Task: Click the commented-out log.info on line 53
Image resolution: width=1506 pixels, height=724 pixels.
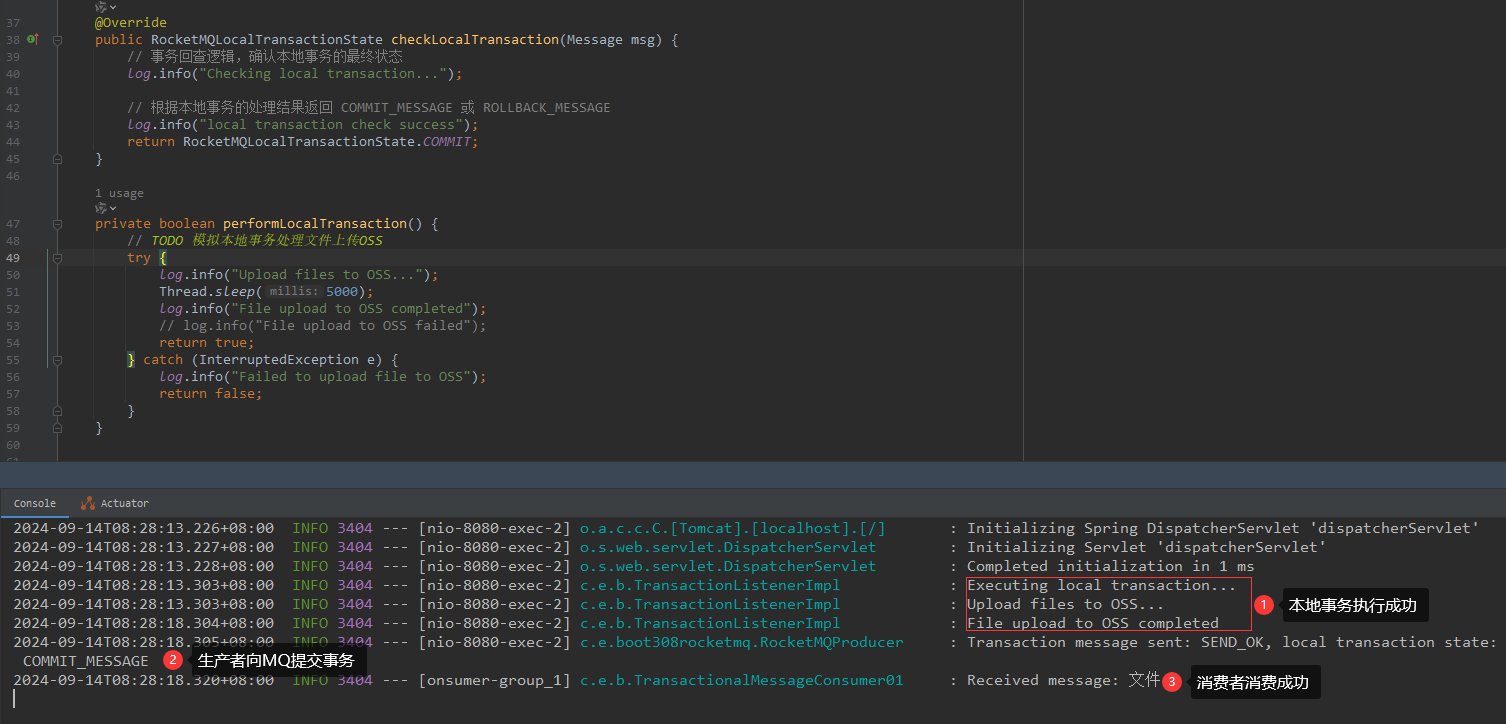Action: (x=323, y=326)
